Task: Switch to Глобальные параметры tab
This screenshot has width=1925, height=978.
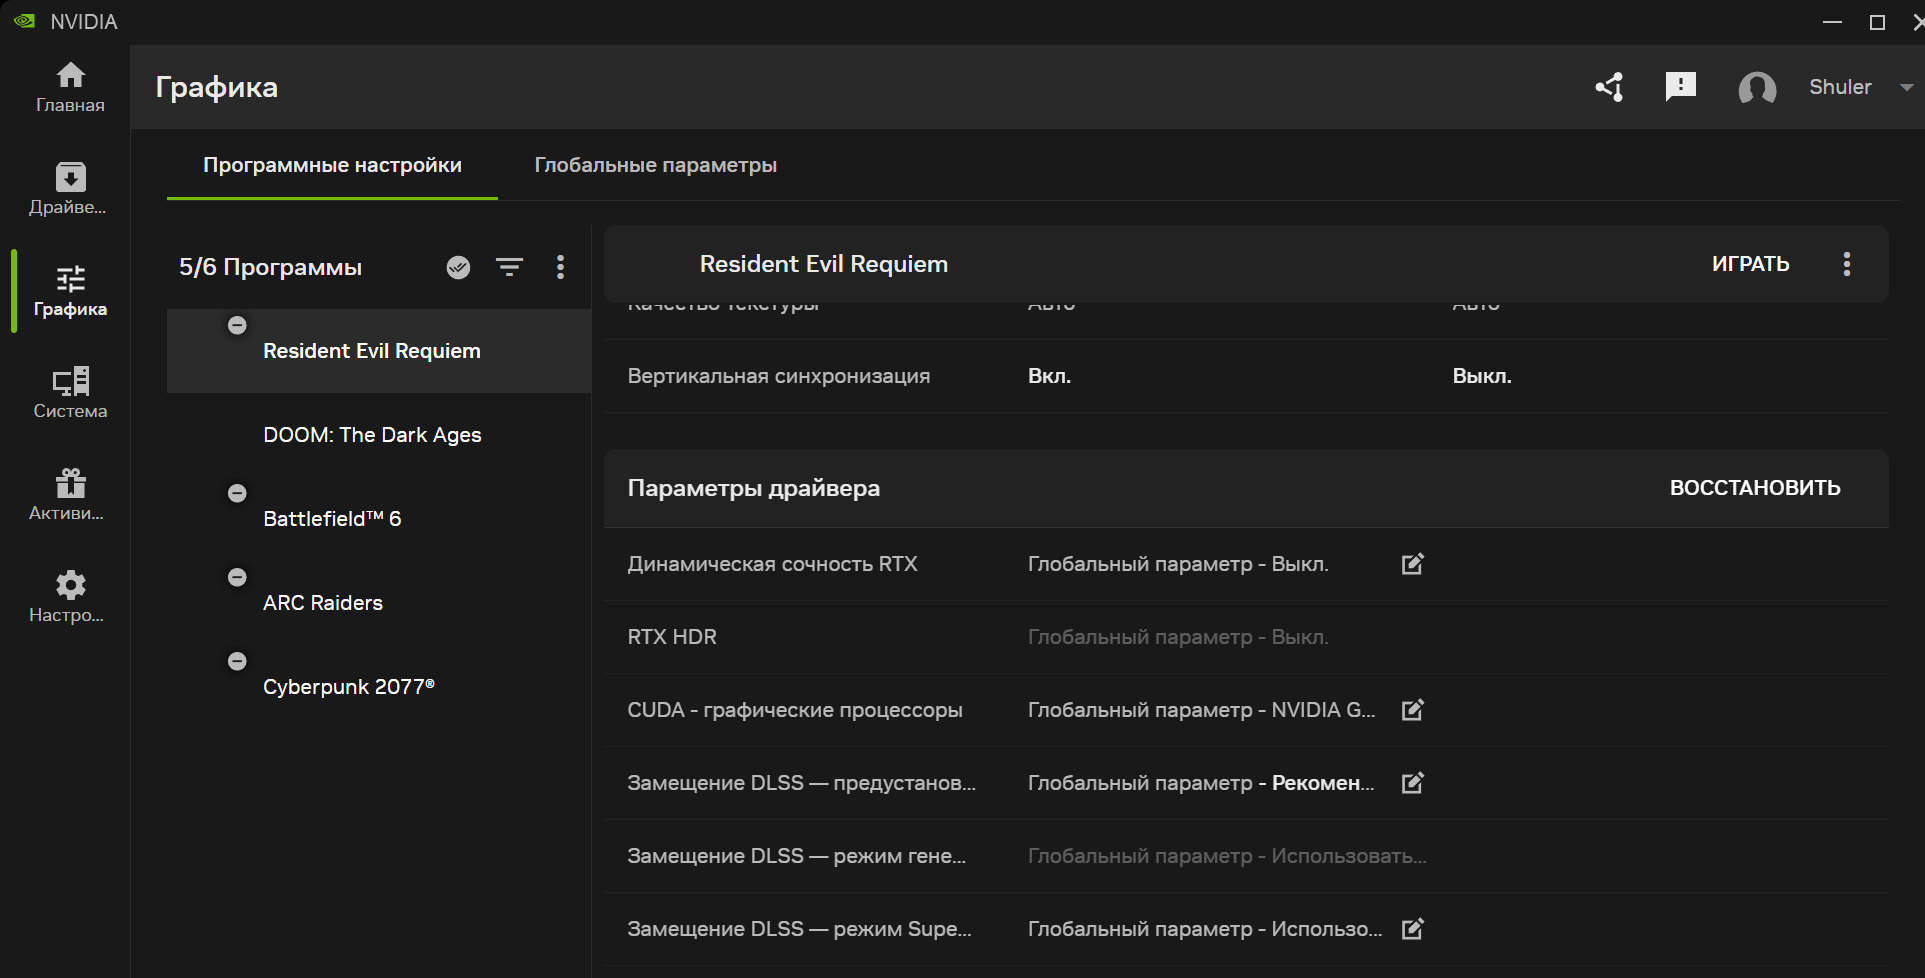Action: 655,165
